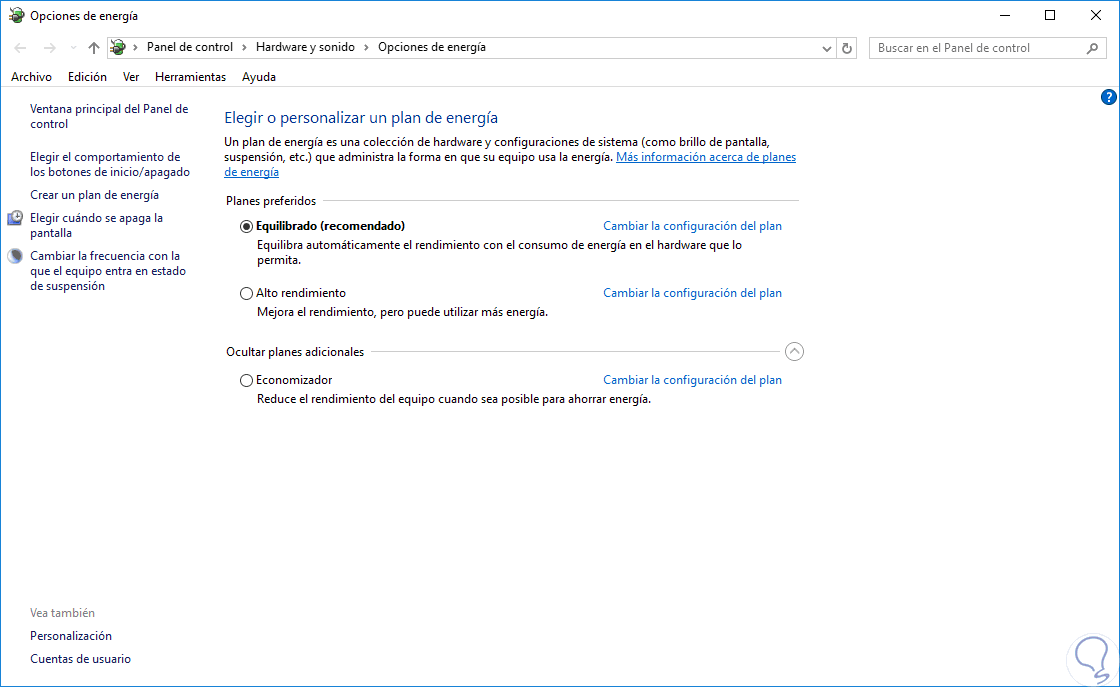Click text 'Reduce el rendimiento del equipo cuando sea posible'
Viewport: 1120px width, 687px height.
point(454,399)
